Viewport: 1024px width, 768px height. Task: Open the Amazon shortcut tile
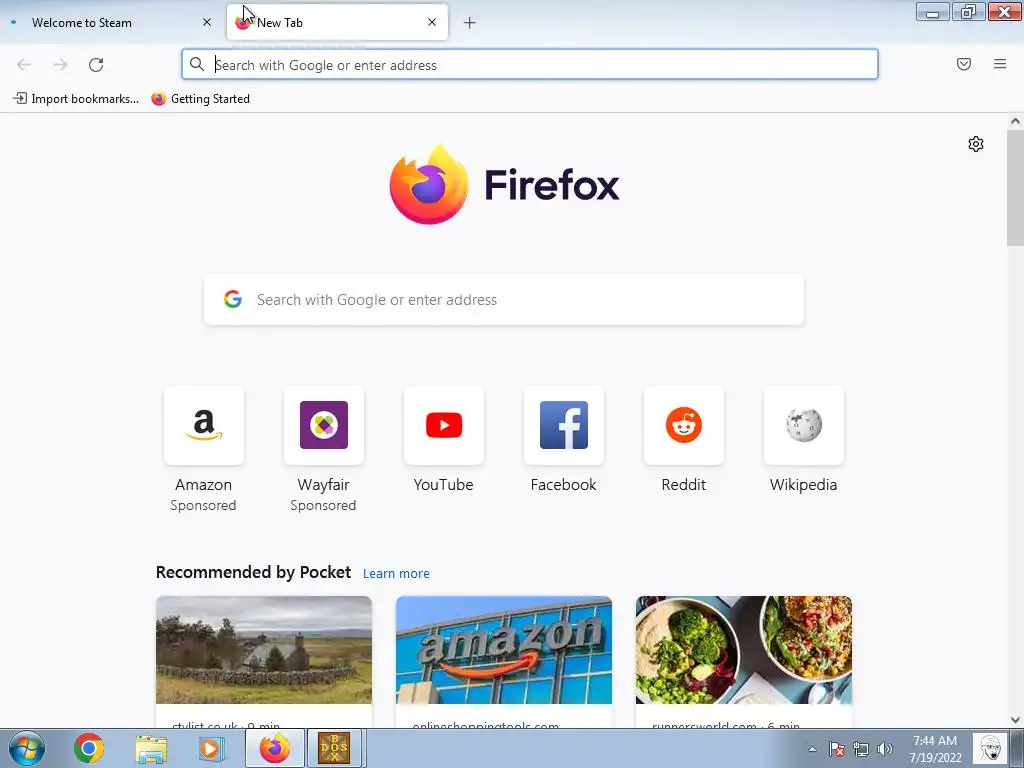(x=204, y=426)
